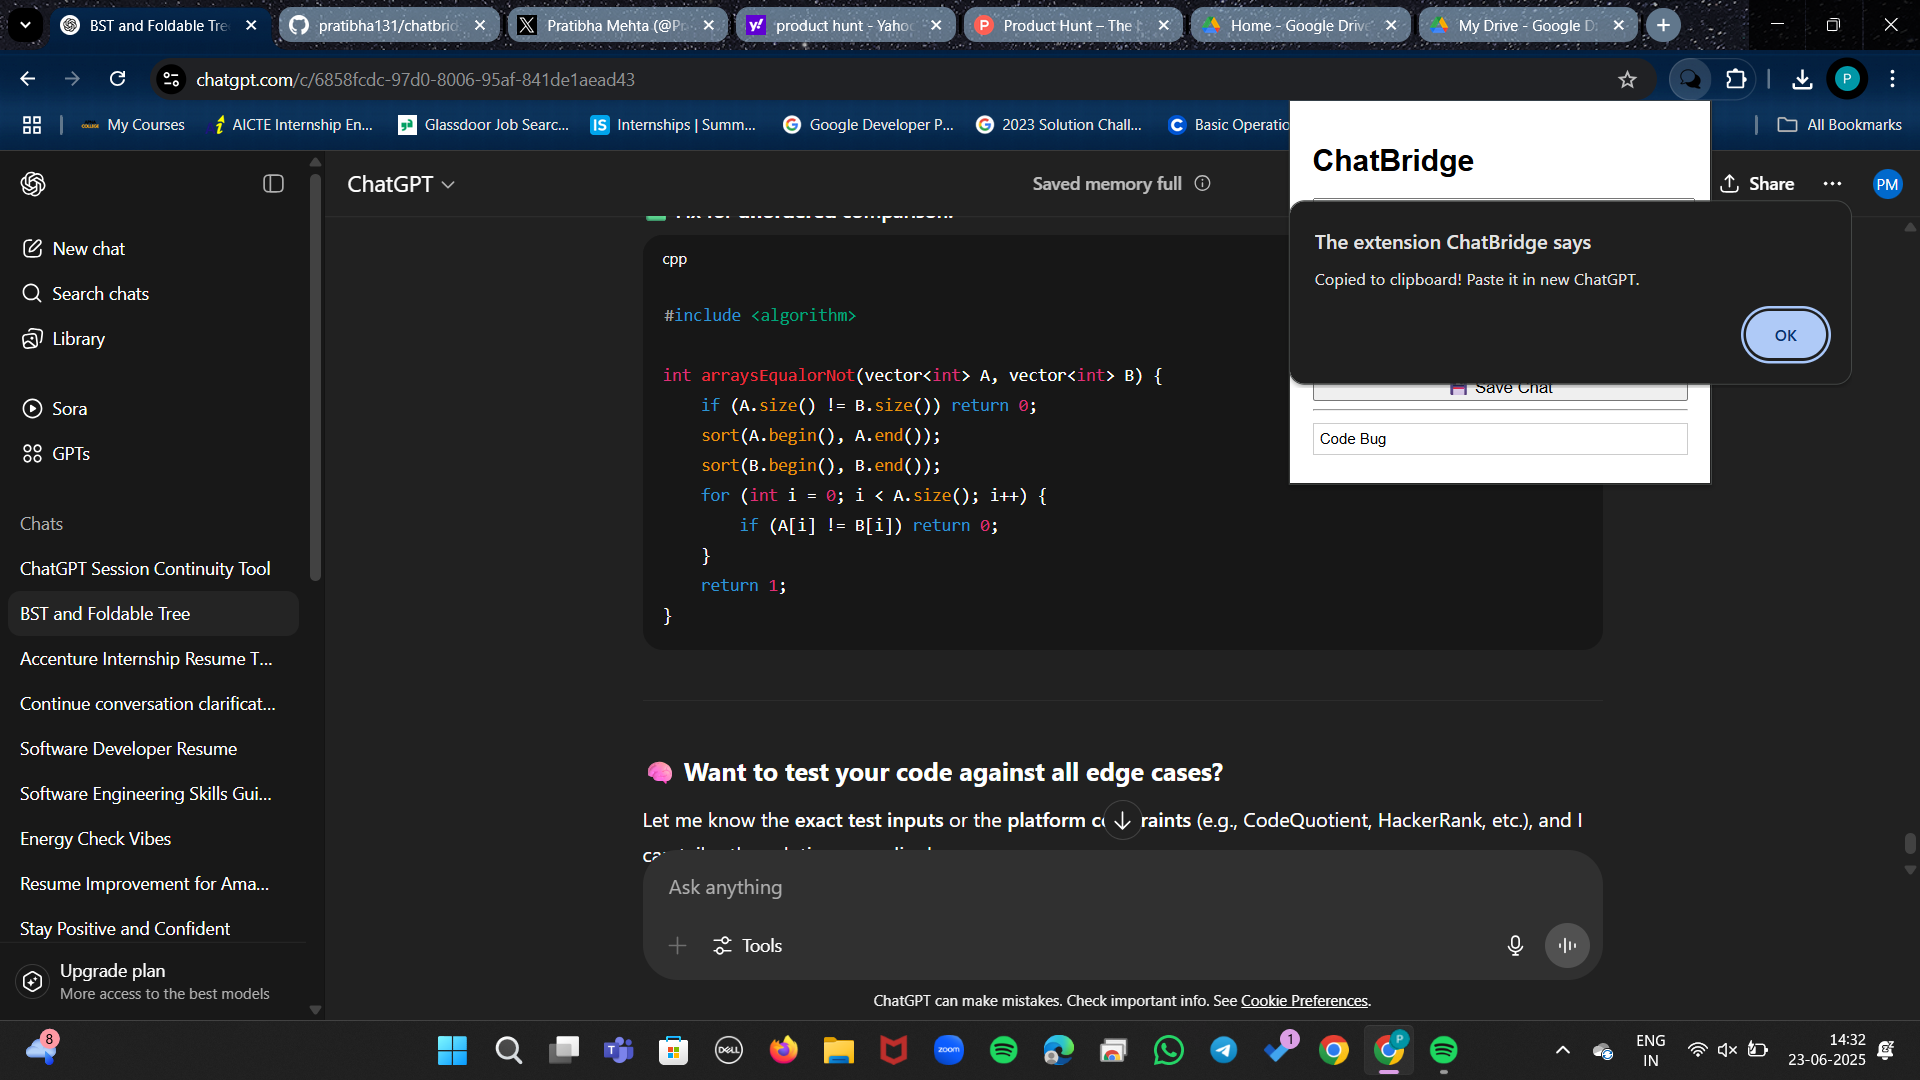The height and width of the screenshot is (1080, 1920).
Task: Select the BST and Foldable Tree chat
Action: 153,613
